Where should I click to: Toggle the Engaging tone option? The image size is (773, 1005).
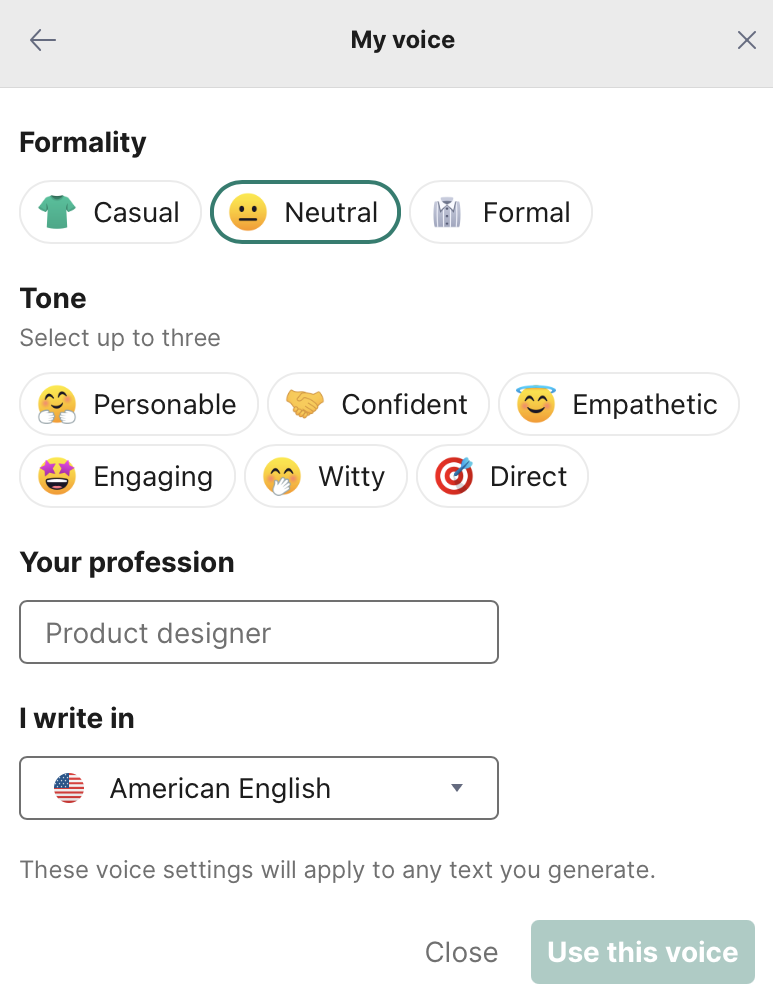[127, 476]
